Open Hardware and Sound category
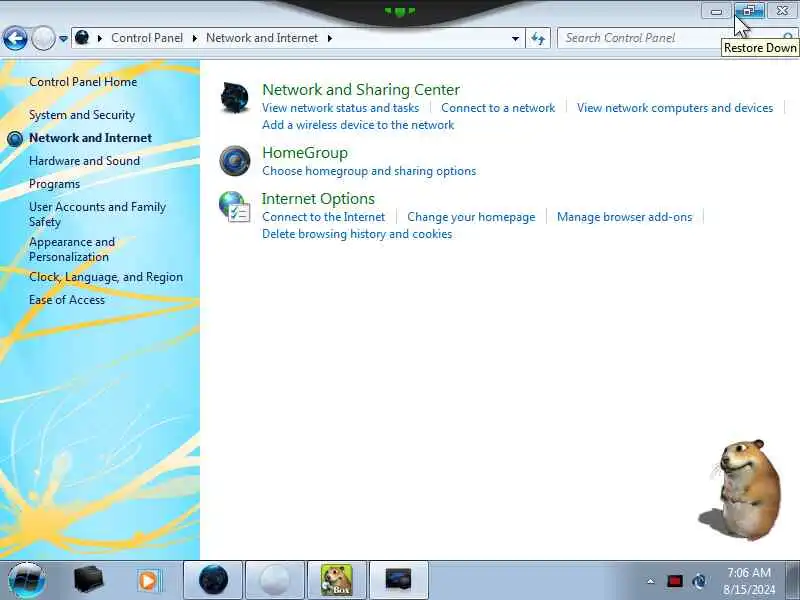Screen dimensions: 800x600 tap(84, 161)
